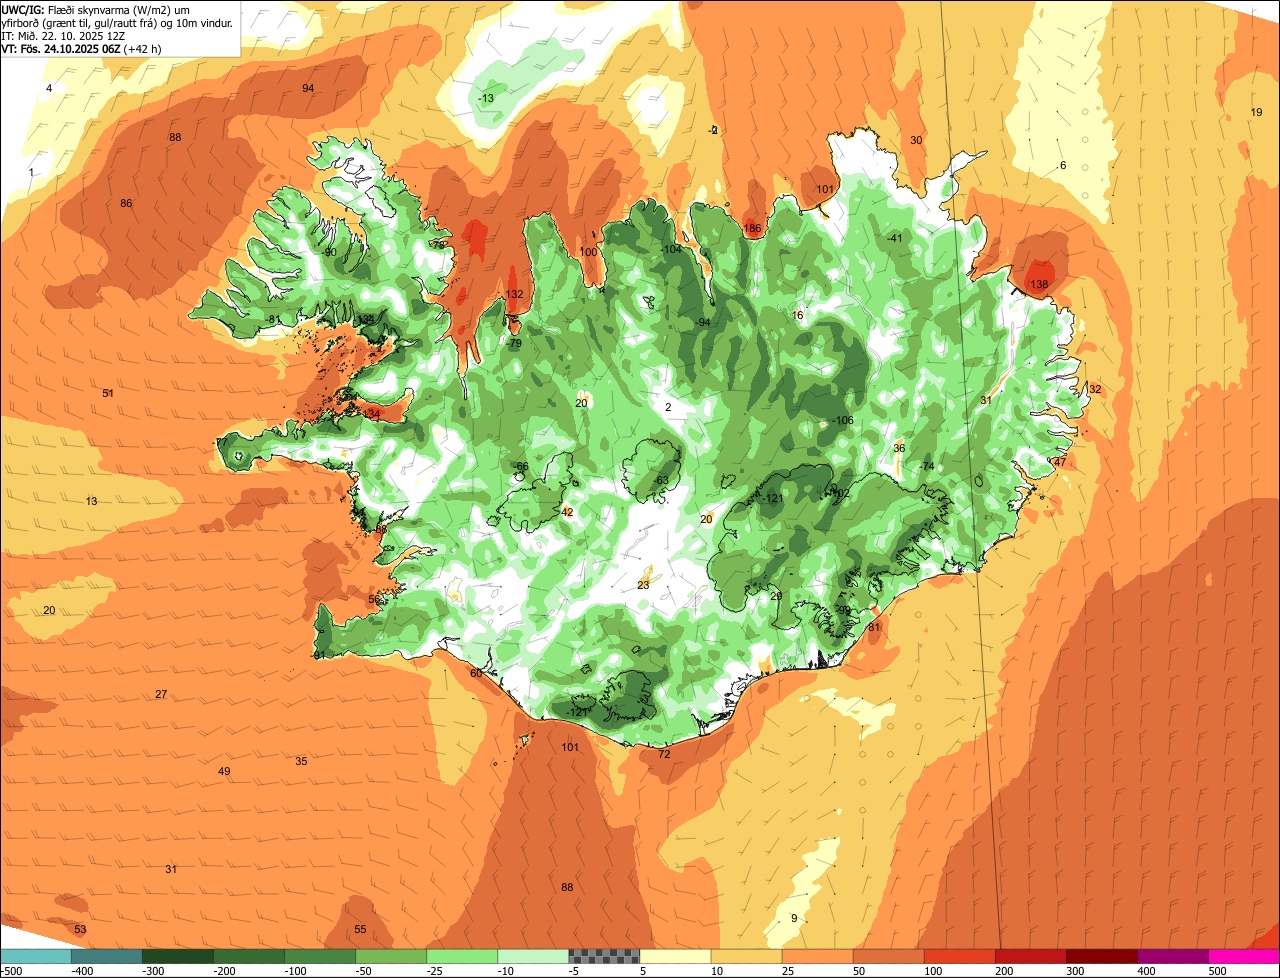Click the value 72 off the south coast

tap(664, 754)
